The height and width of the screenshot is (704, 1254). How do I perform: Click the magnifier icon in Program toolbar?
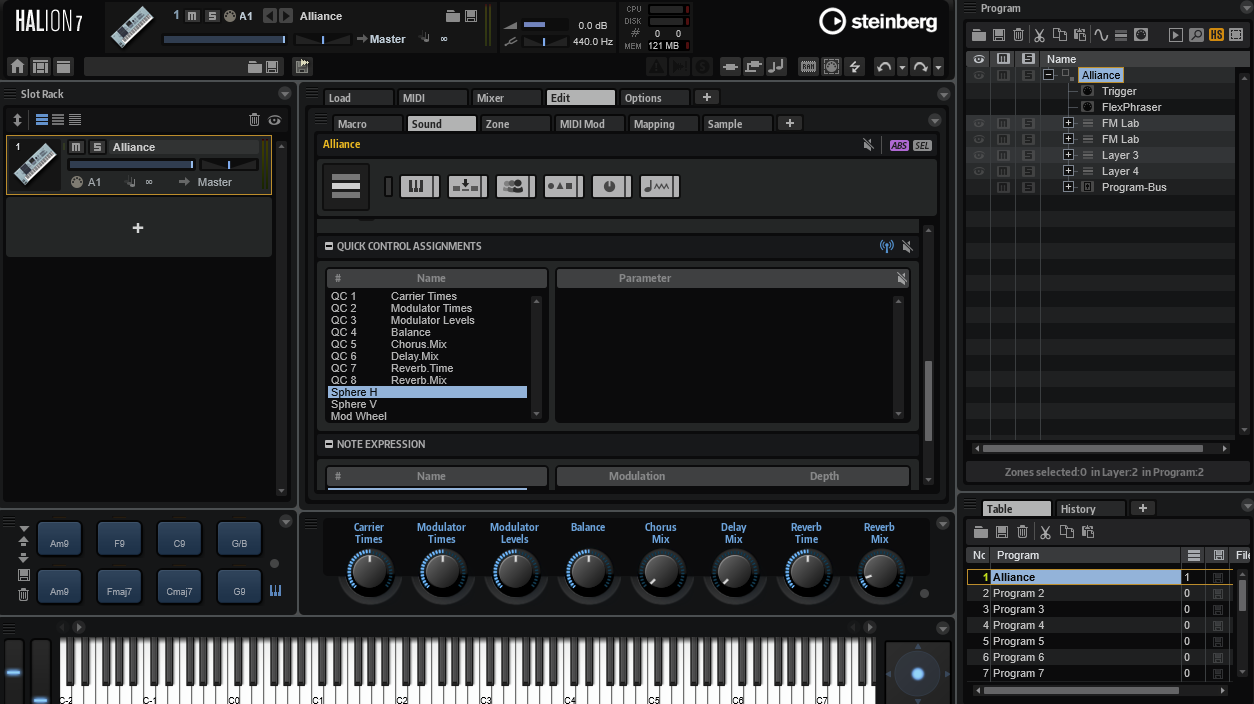(x=1196, y=35)
